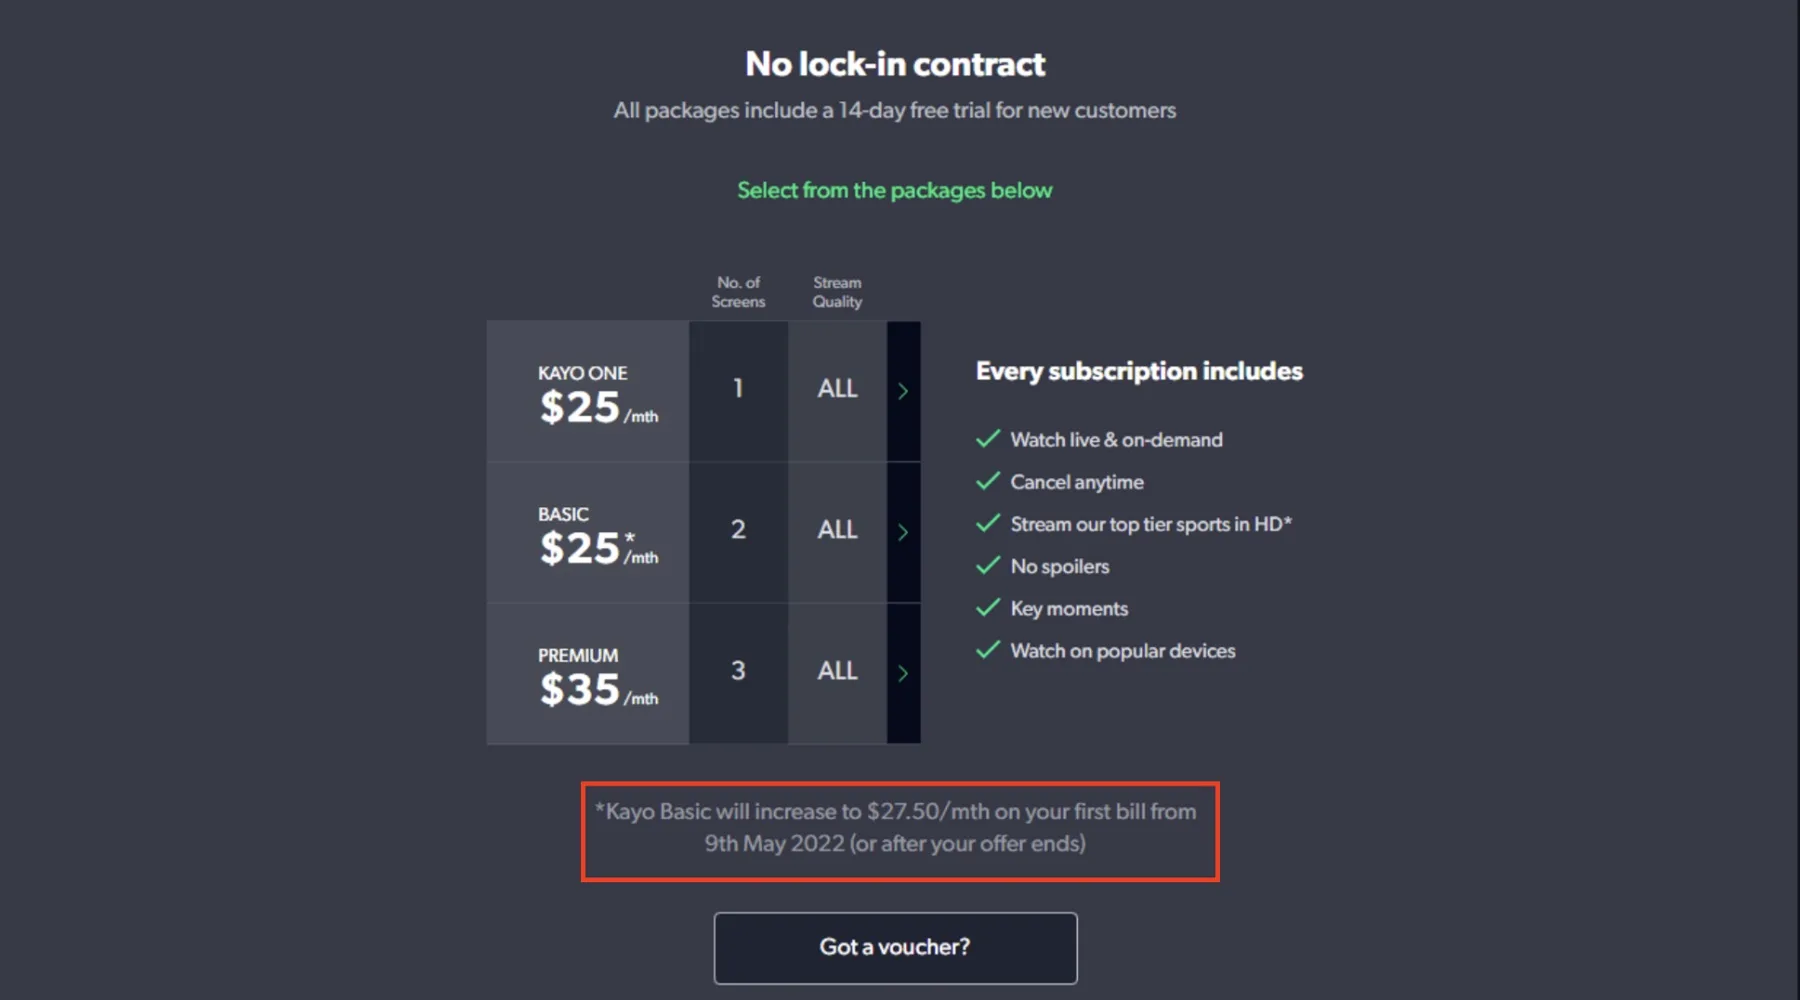Click the checkmark next to "Watch on popular devices"
This screenshot has height=1000, width=1800.
(988, 650)
